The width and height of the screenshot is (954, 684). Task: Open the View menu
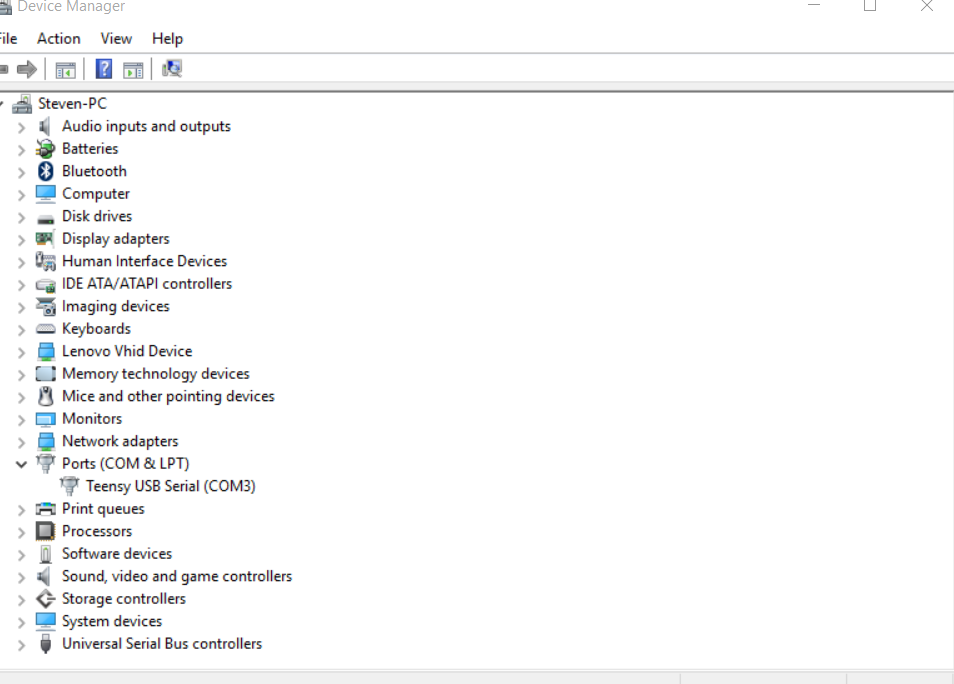click(x=116, y=39)
